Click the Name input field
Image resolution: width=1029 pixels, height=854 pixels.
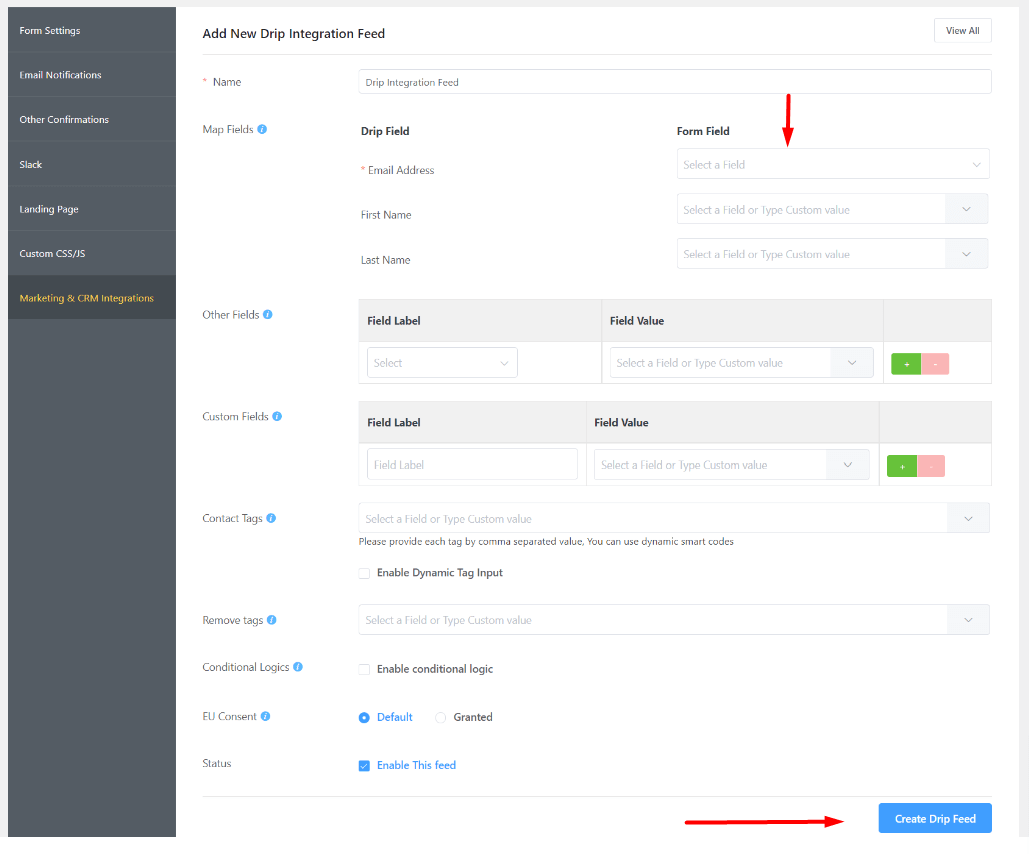pos(675,82)
